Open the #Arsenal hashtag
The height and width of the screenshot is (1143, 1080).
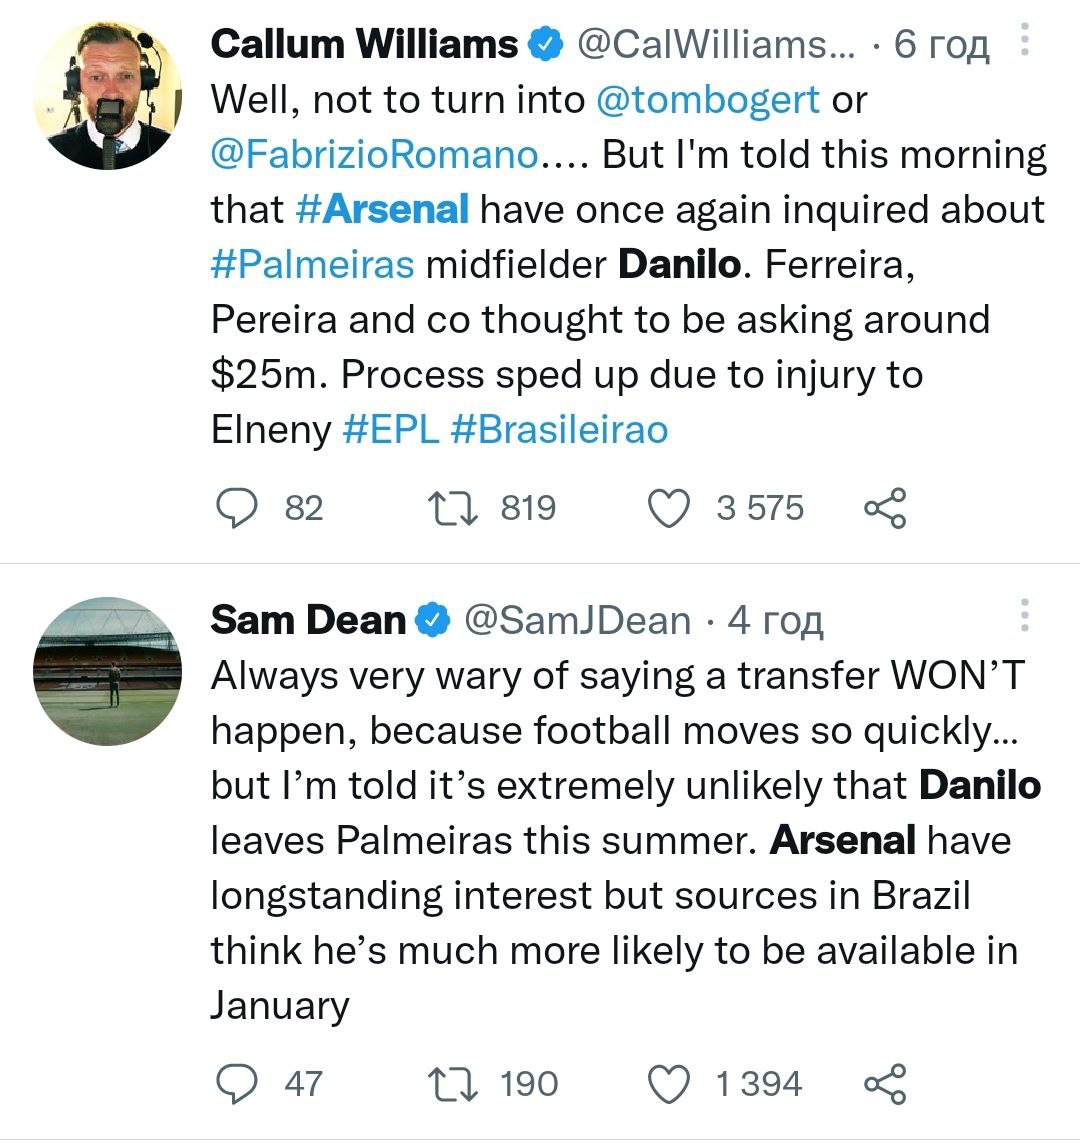pos(383,210)
